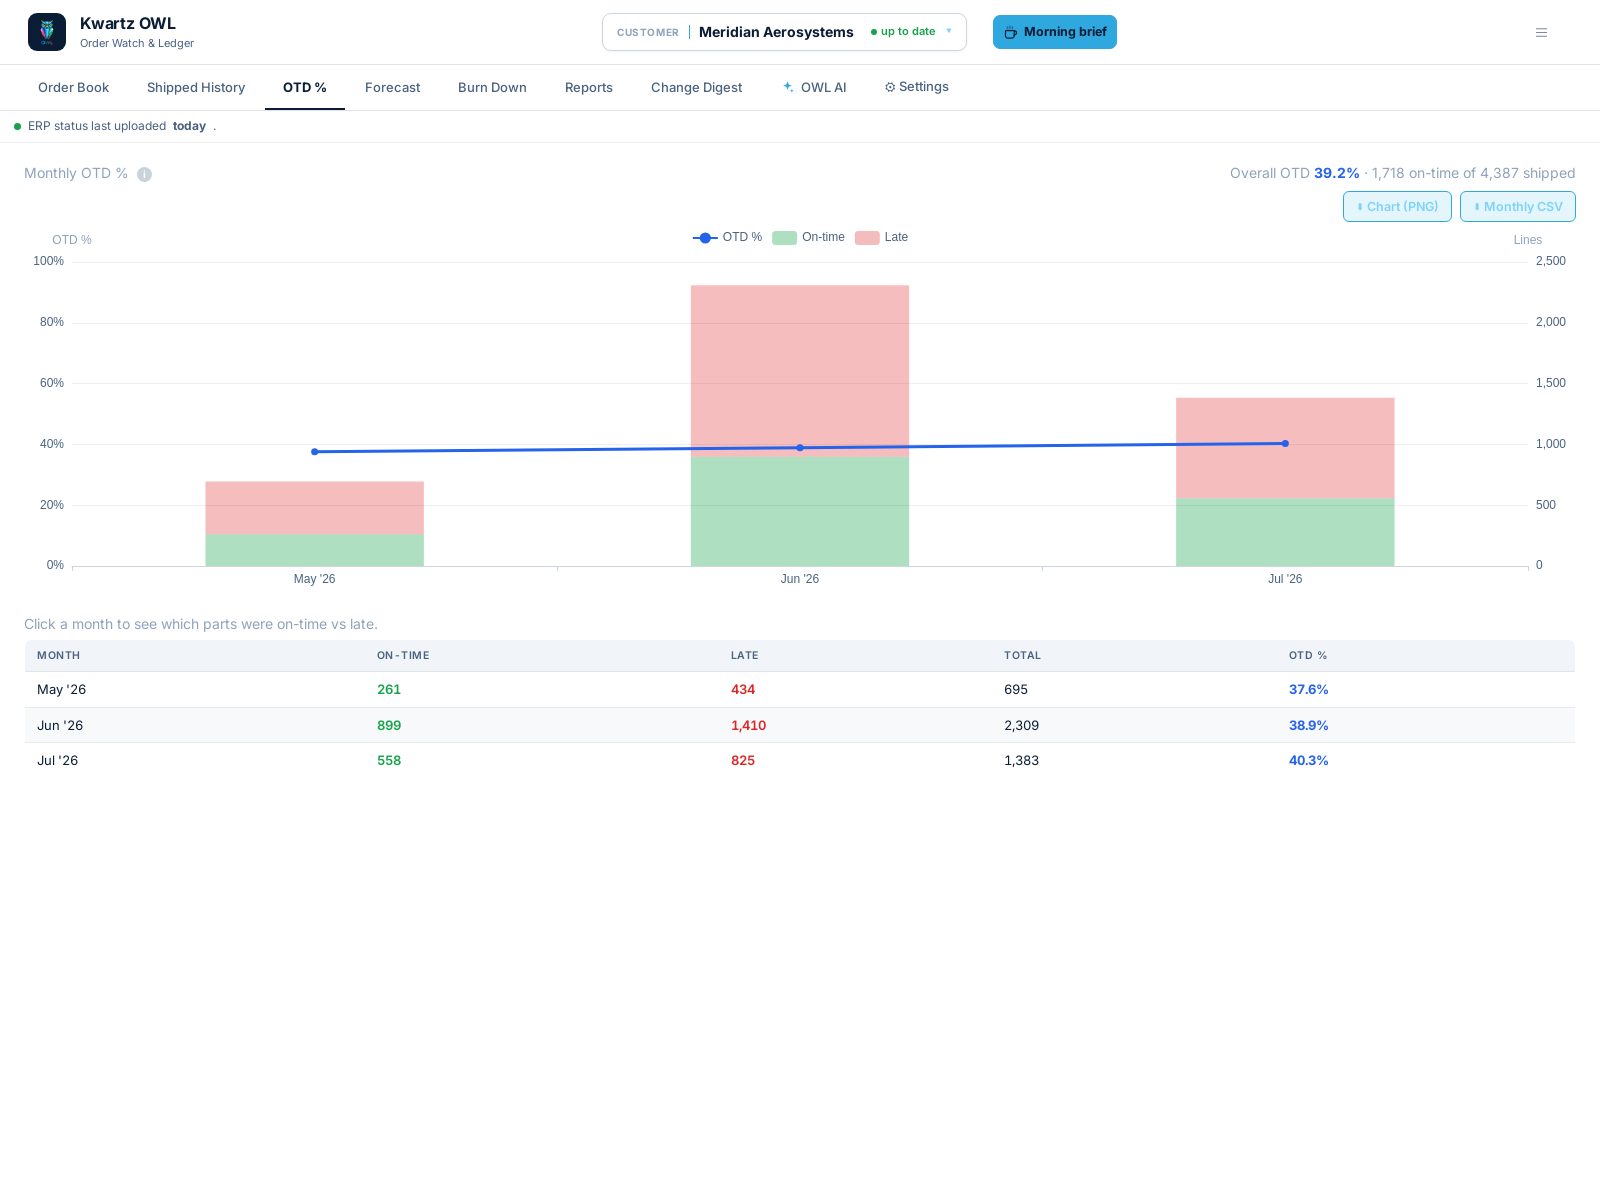The image size is (1600, 1180).
Task: Click the Monthly OTD % info icon
Action: [x=144, y=174]
